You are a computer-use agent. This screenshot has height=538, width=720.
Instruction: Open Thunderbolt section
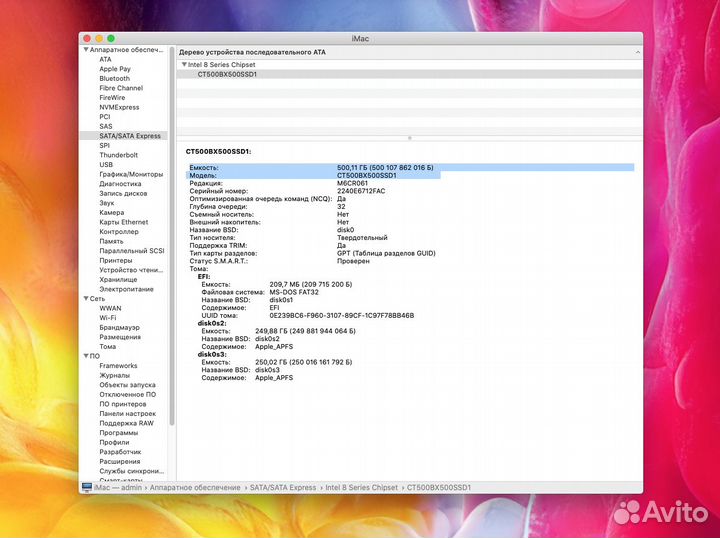118,155
